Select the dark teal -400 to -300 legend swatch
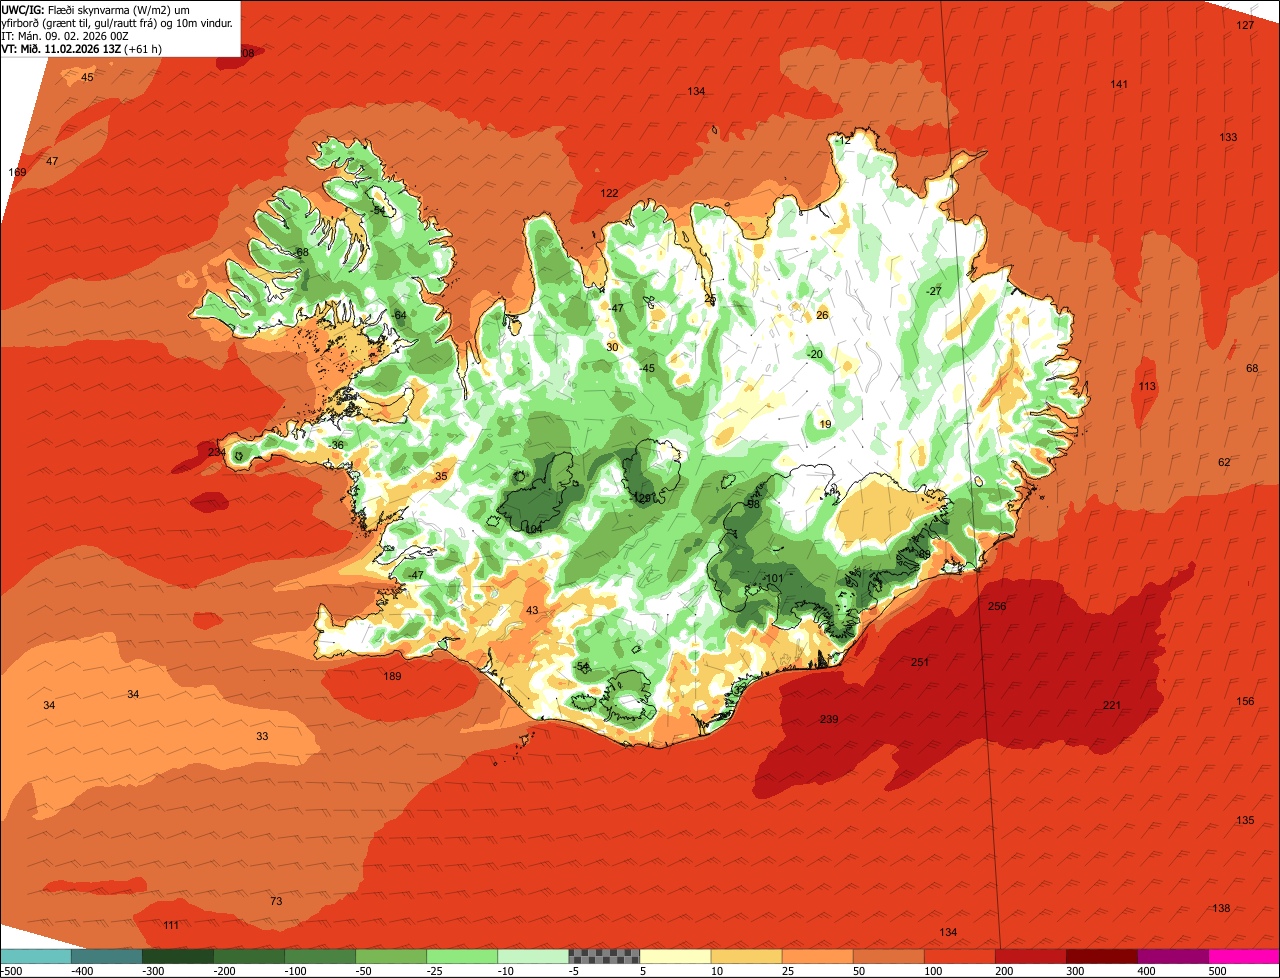The image size is (1280, 978). [106, 956]
